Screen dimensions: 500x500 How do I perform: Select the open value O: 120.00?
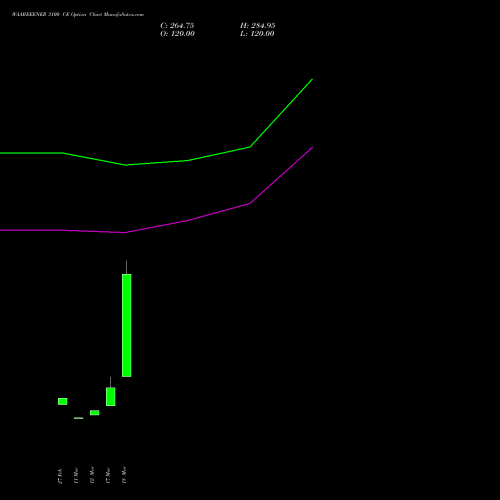177,34
